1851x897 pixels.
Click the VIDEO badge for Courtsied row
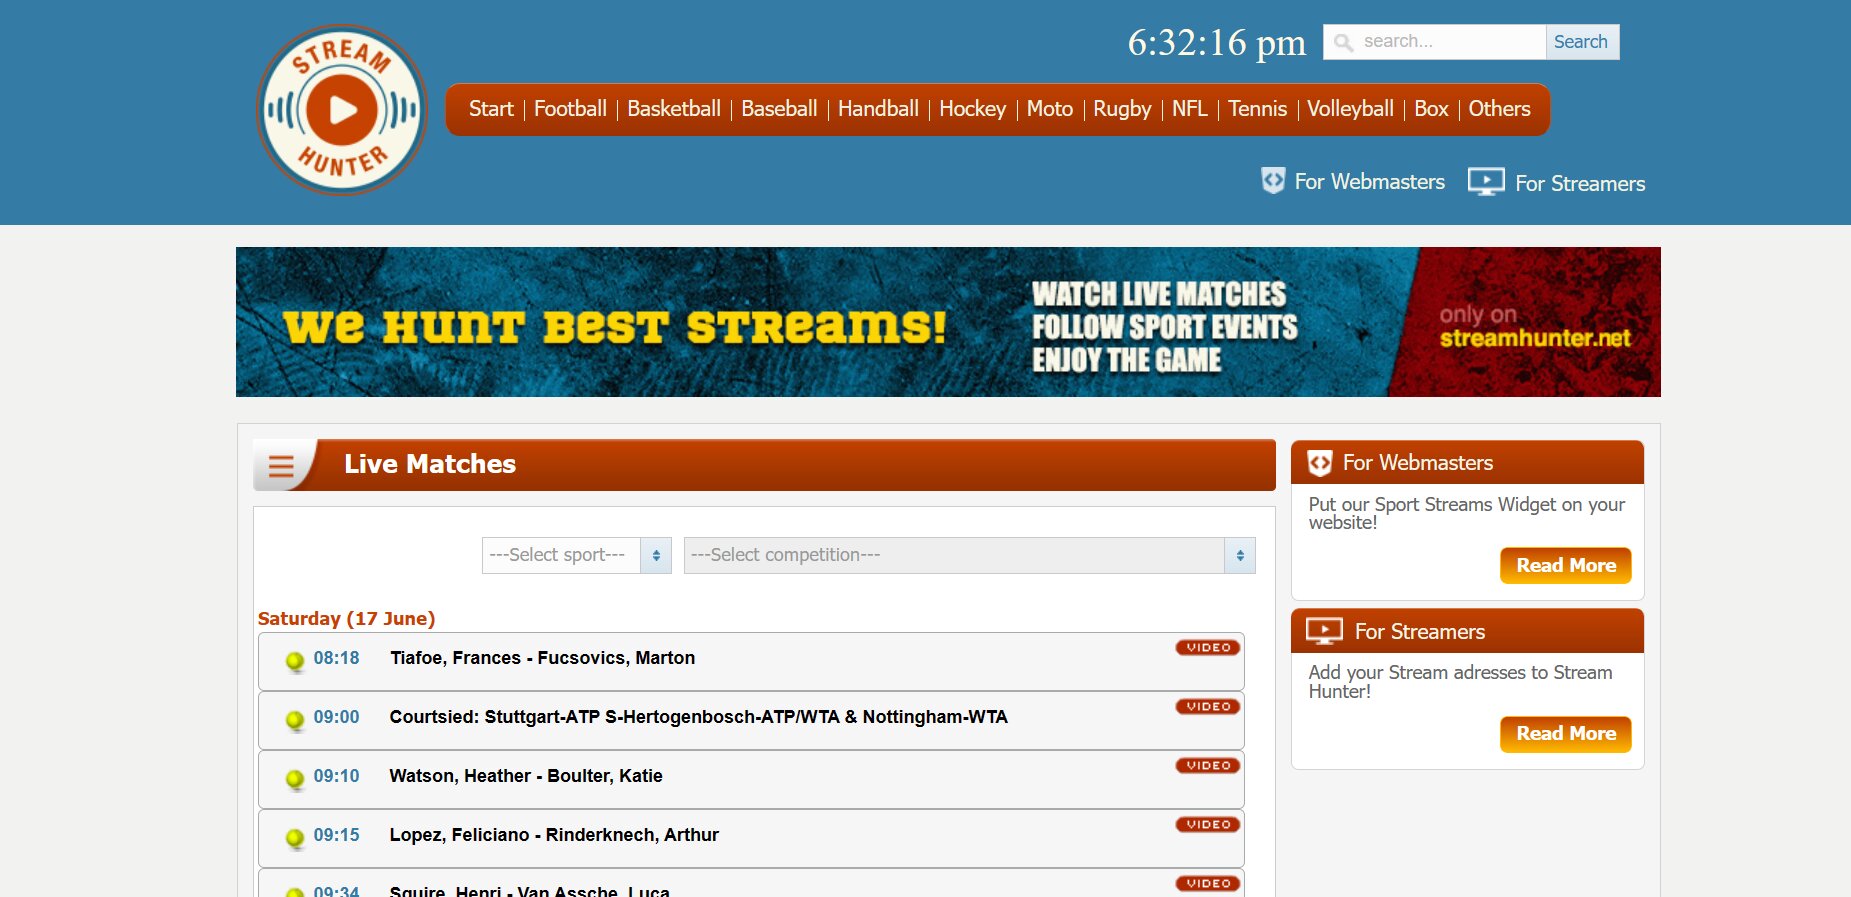(x=1208, y=707)
